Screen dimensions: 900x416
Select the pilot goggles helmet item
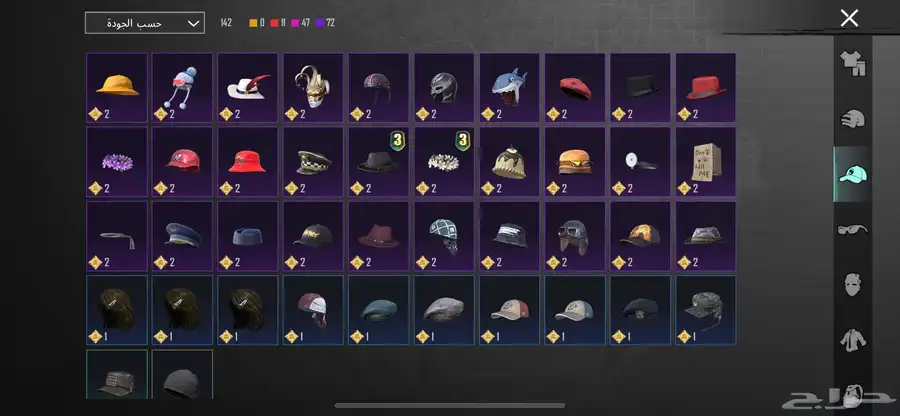pyautogui.click(x=575, y=236)
